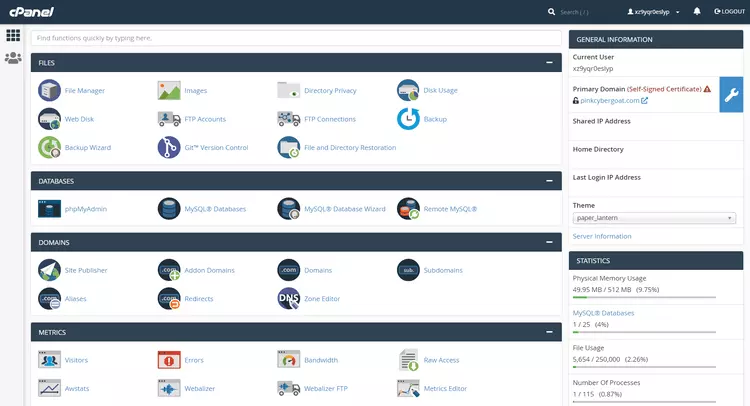Click the '1 / 115' processes value
The image size is (750, 406).
(583, 395)
